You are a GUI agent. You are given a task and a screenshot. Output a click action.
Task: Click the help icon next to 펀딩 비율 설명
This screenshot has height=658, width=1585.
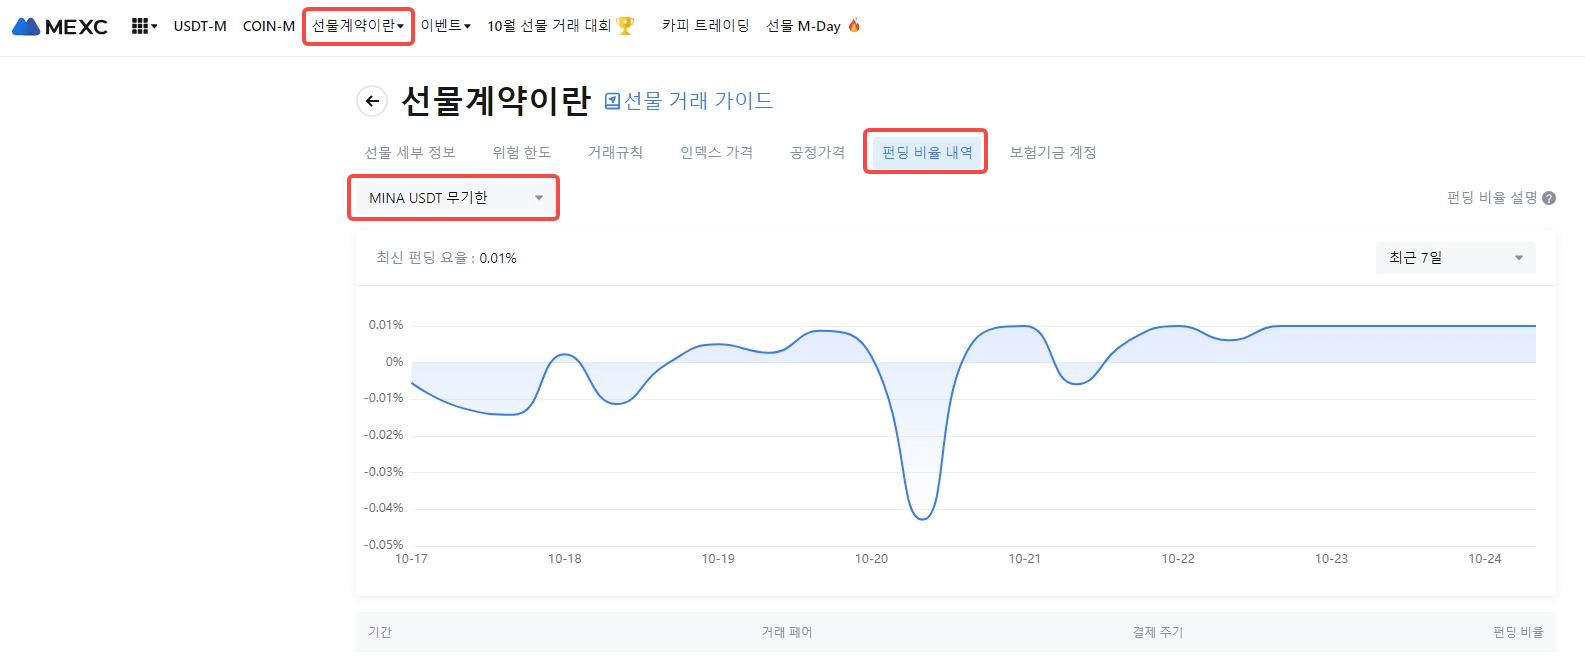click(x=1549, y=198)
